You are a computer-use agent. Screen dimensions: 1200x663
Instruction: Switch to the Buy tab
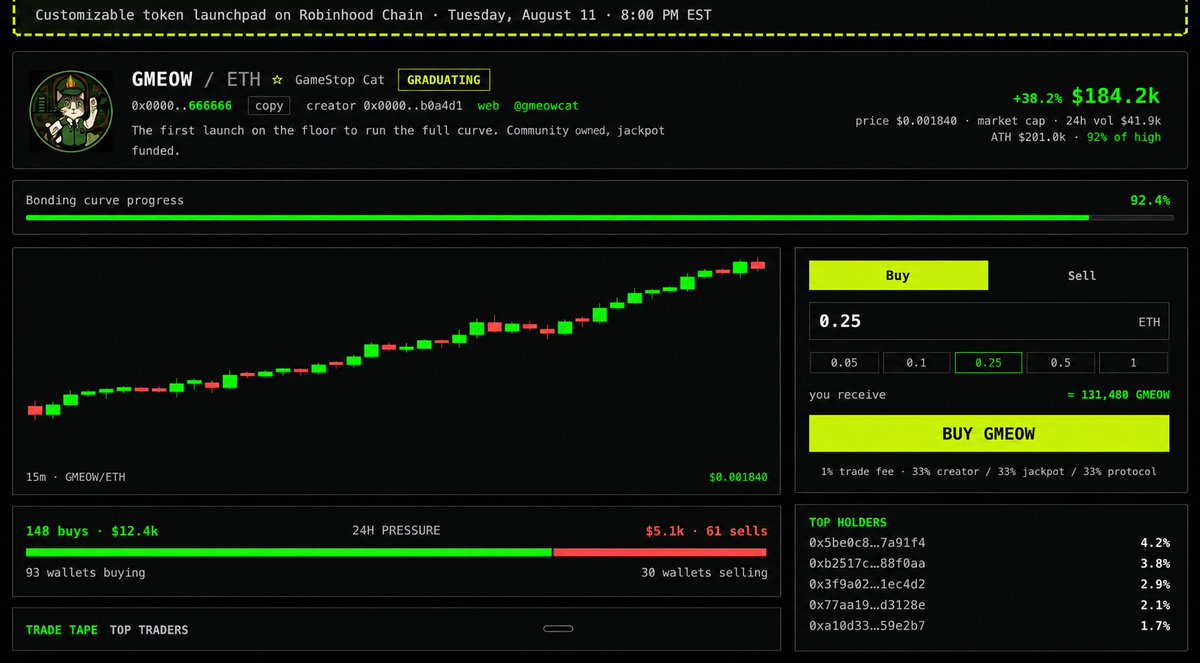tap(898, 276)
